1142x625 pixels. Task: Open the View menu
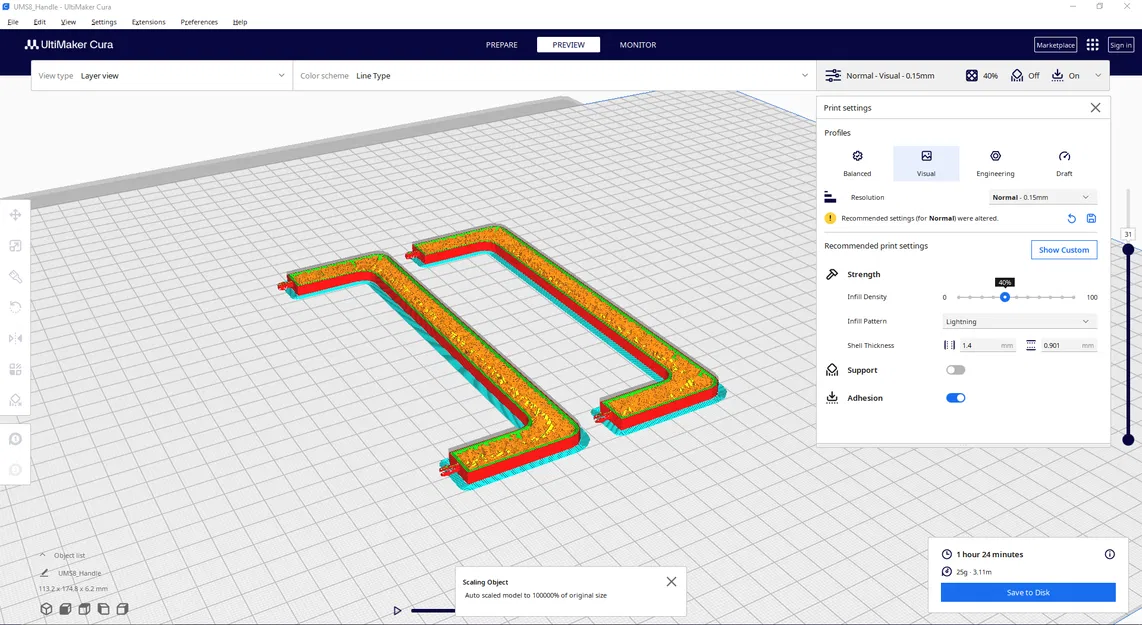point(68,22)
